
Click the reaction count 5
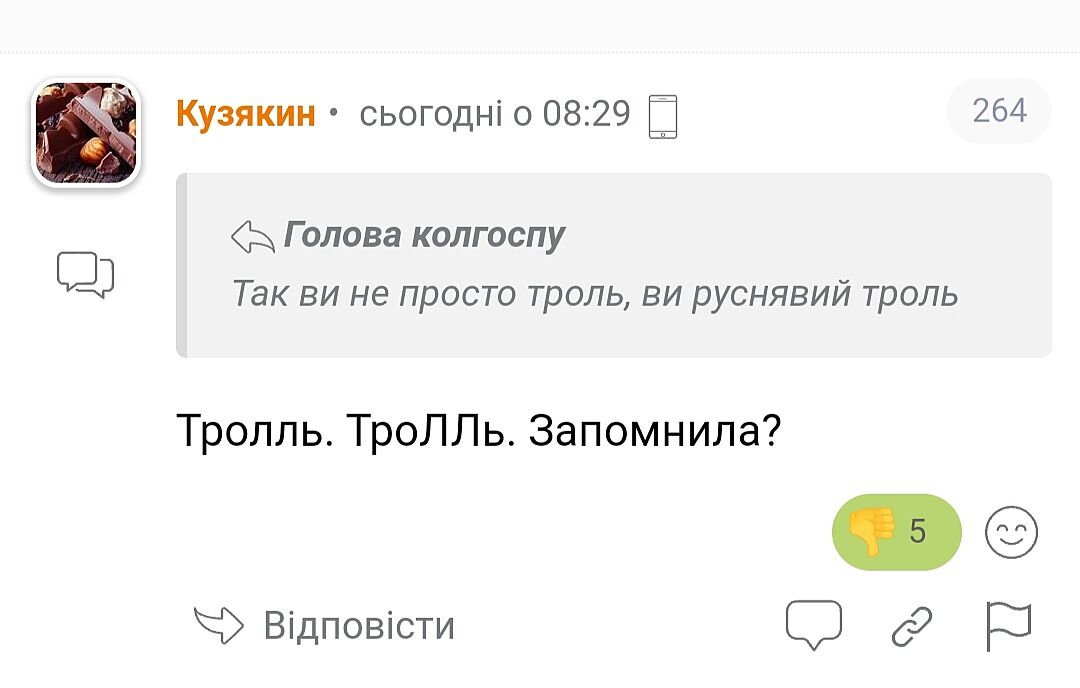click(918, 532)
